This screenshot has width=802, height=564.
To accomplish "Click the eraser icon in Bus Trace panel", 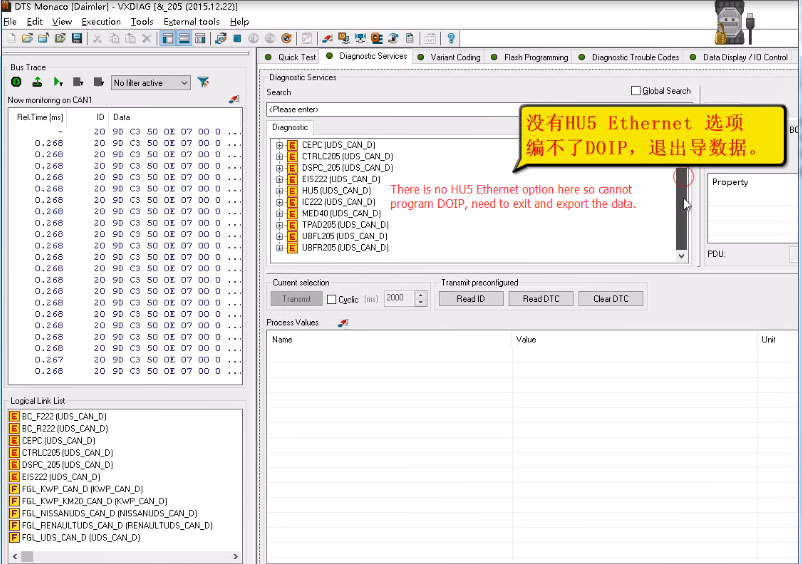I will pyautogui.click(x=234, y=99).
